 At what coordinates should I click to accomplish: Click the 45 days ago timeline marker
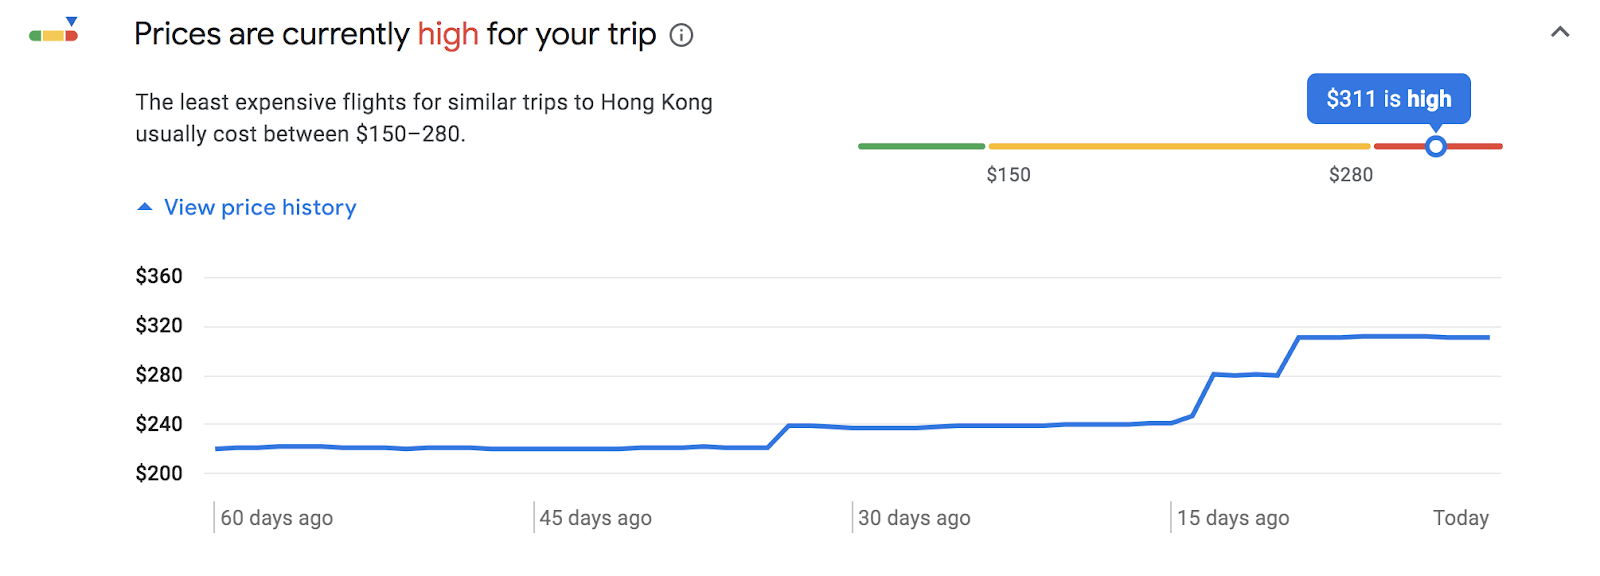click(595, 518)
